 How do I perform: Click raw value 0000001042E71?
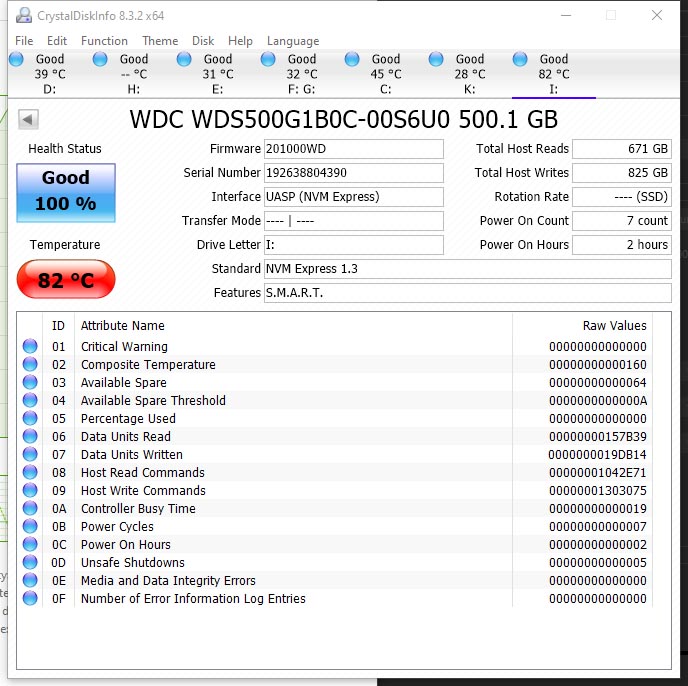598,473
